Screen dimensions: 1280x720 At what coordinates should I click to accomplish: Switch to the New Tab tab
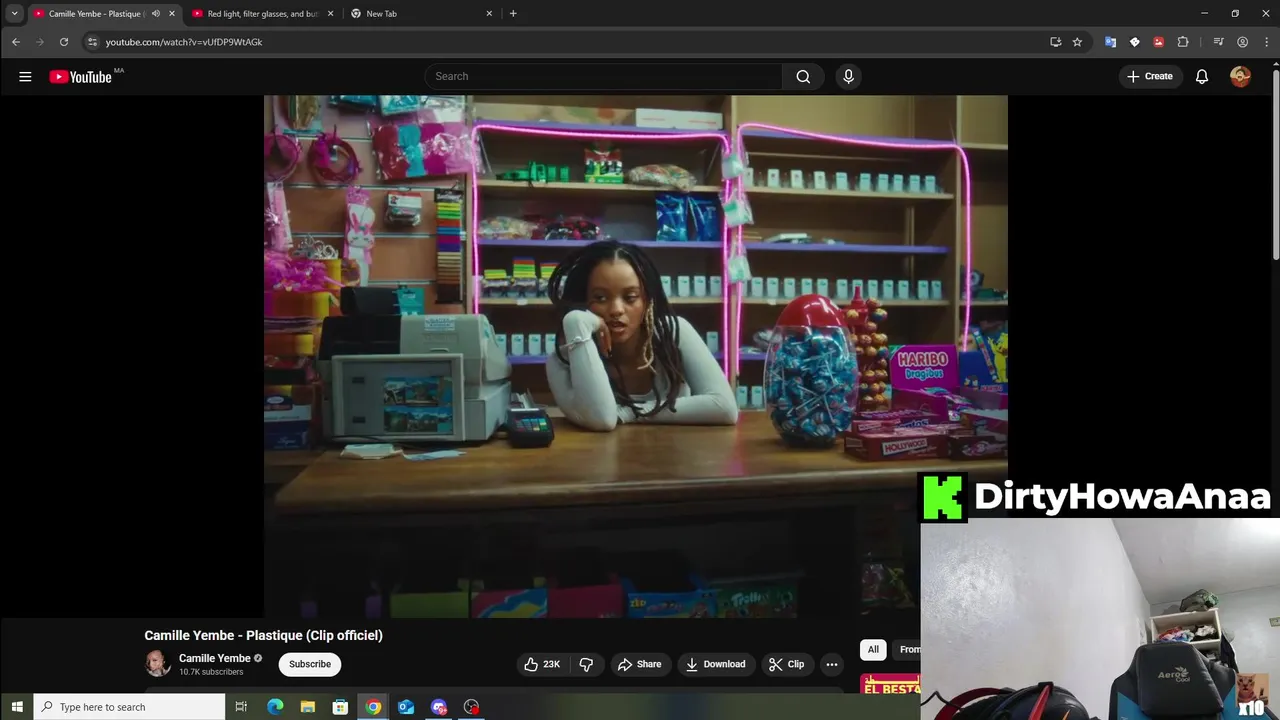[421, 14]
